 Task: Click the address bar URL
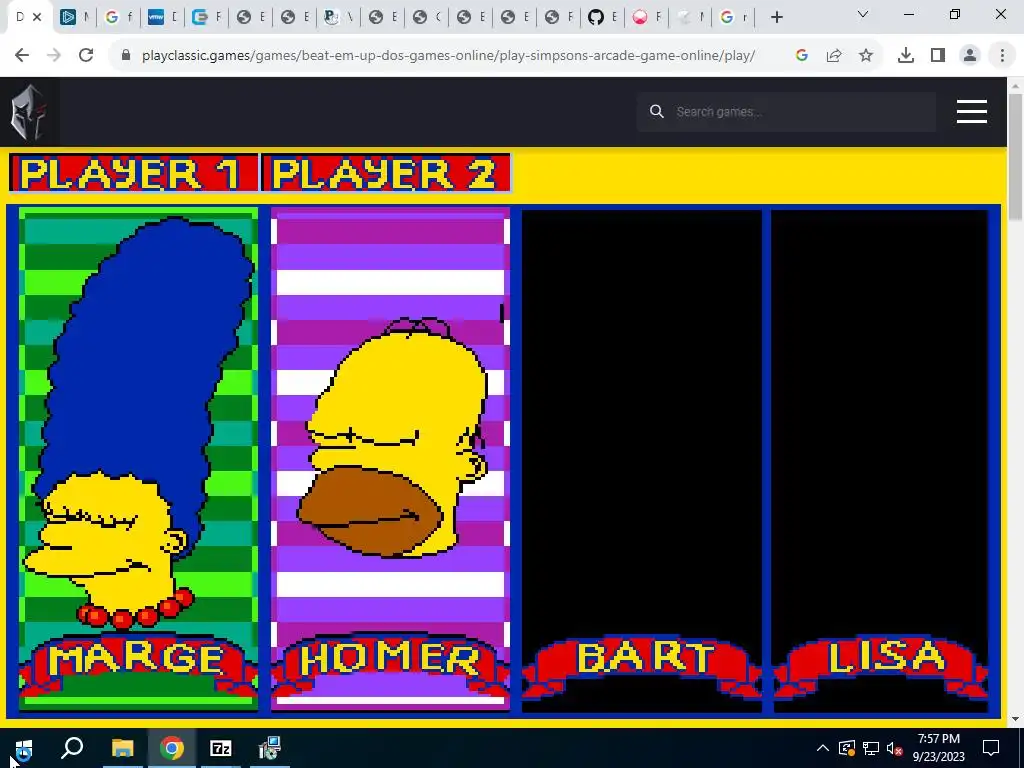click(448, 56)
